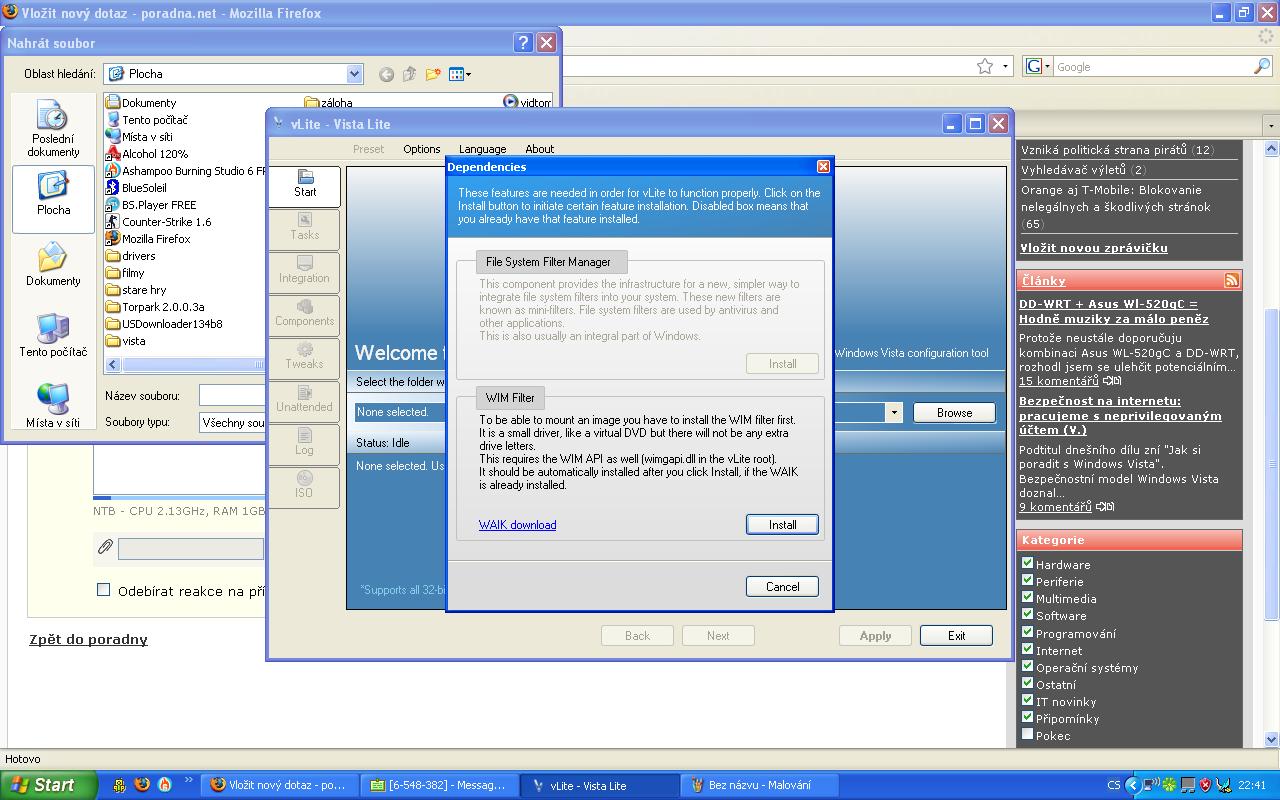Check the Odebírat reakce checkbox
Image resolution: width=1280 pixels, height=800 pixels.
[x=103, y=590]
